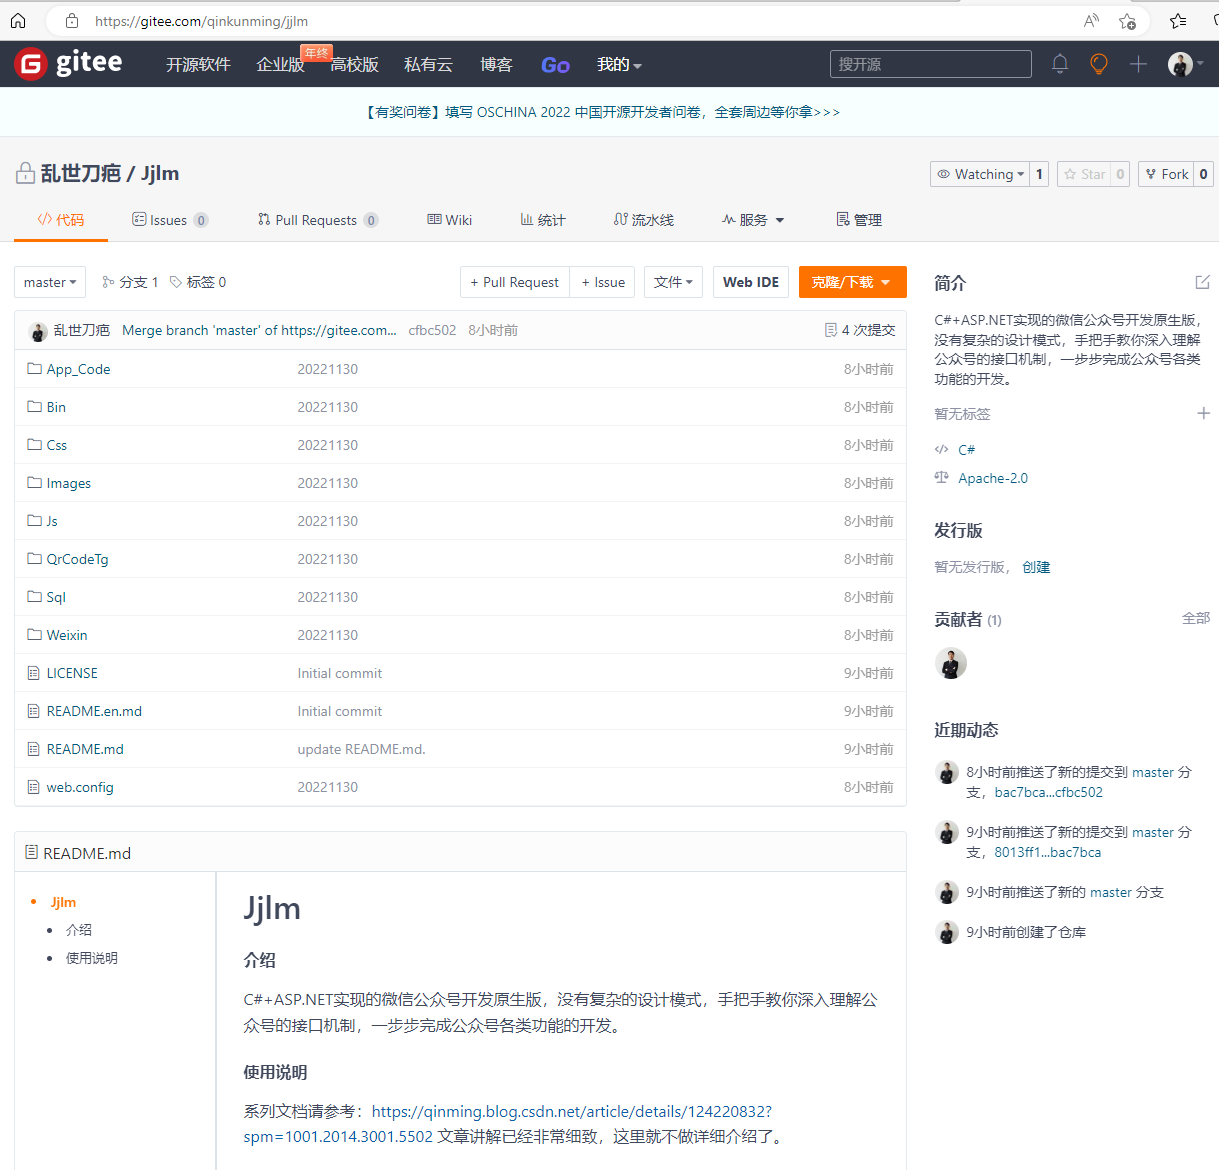
Task: Click the browser home icon
Action: click(18, 20)
